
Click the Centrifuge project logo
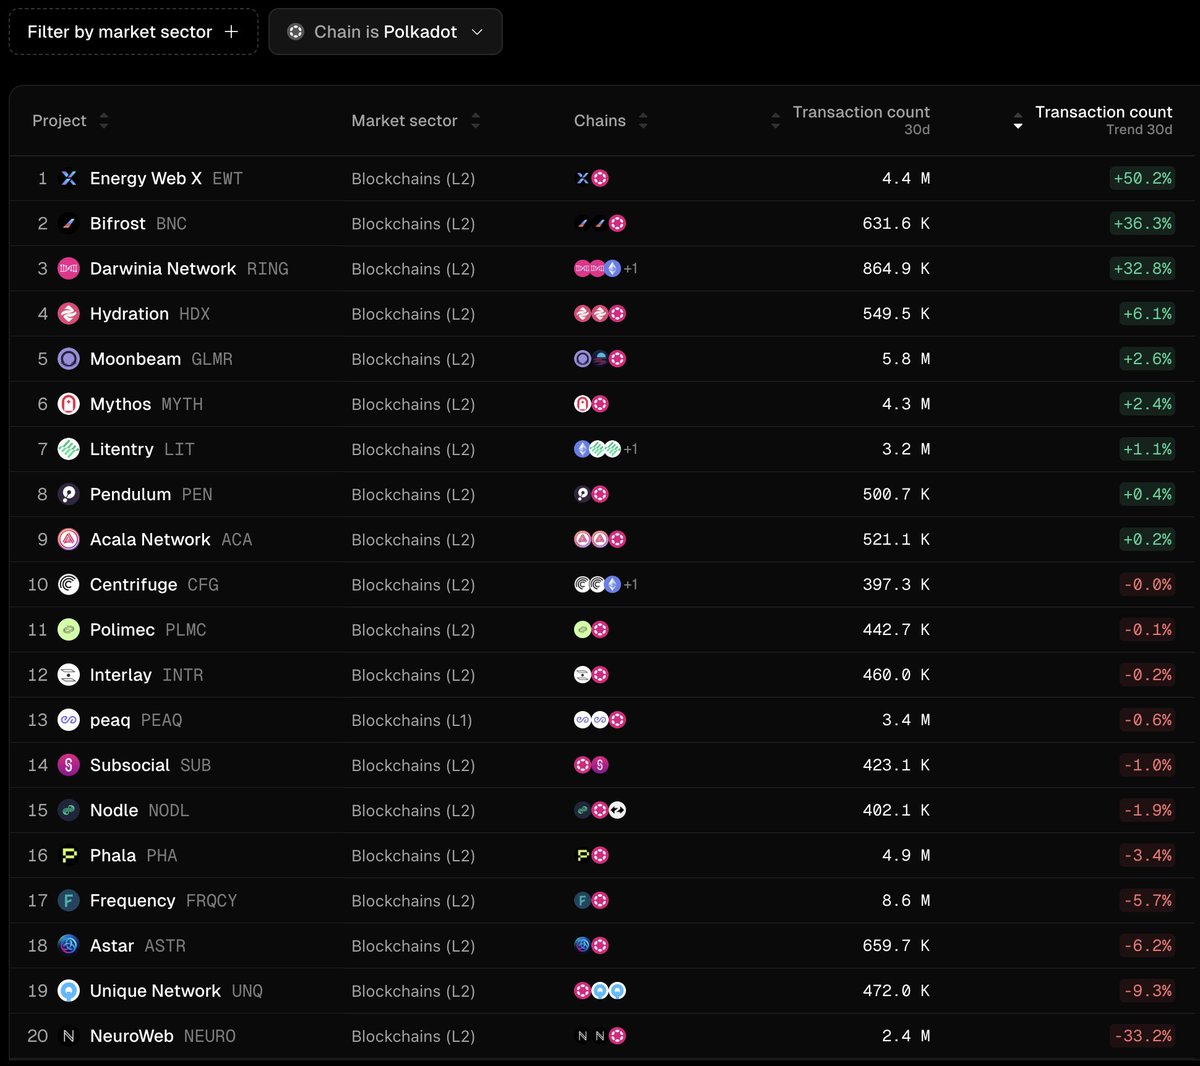coord(68,584)
